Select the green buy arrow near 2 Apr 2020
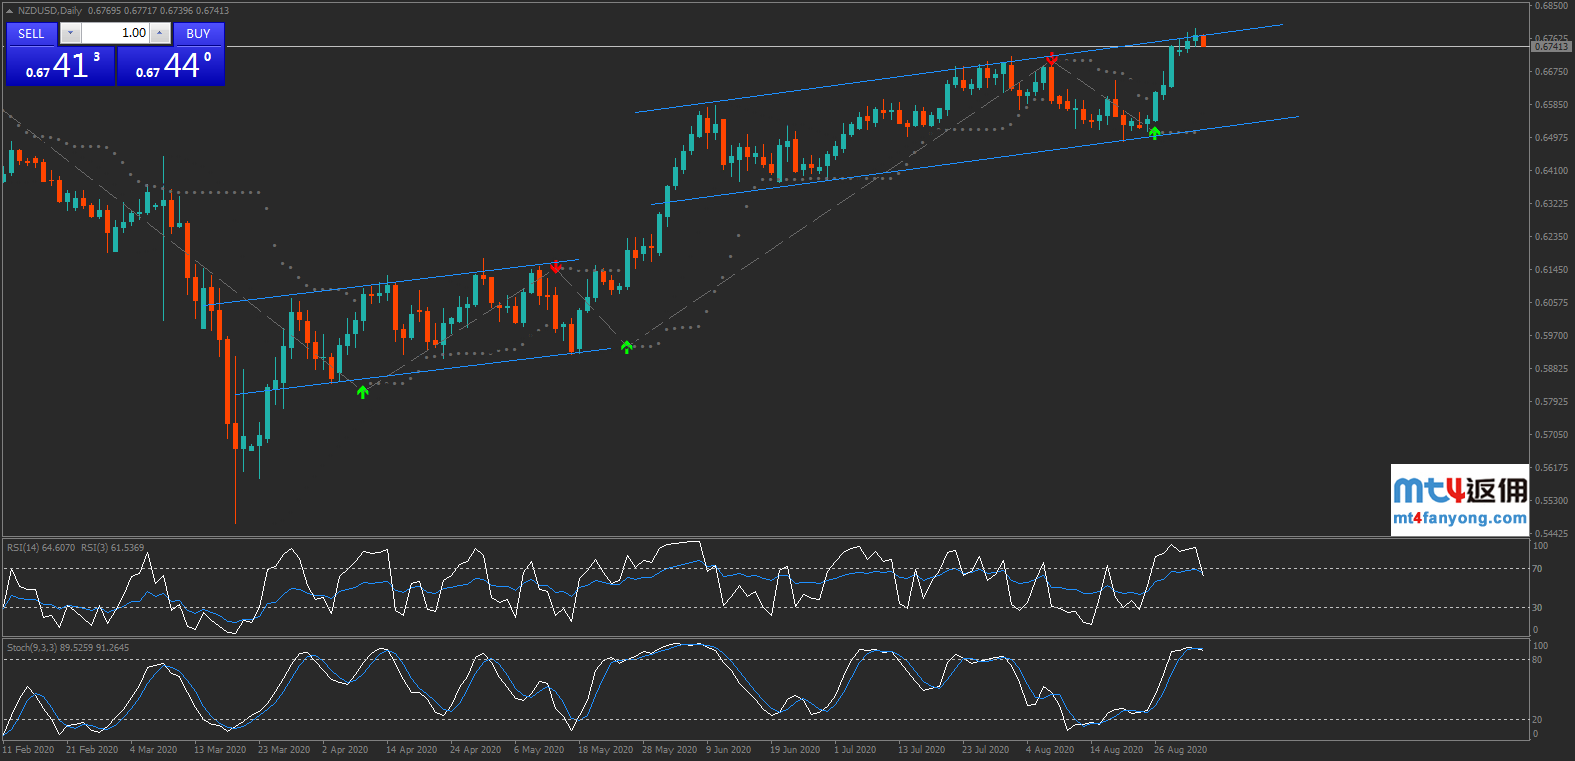This screenshot has height=761, width=1575. tap(362, 392)
